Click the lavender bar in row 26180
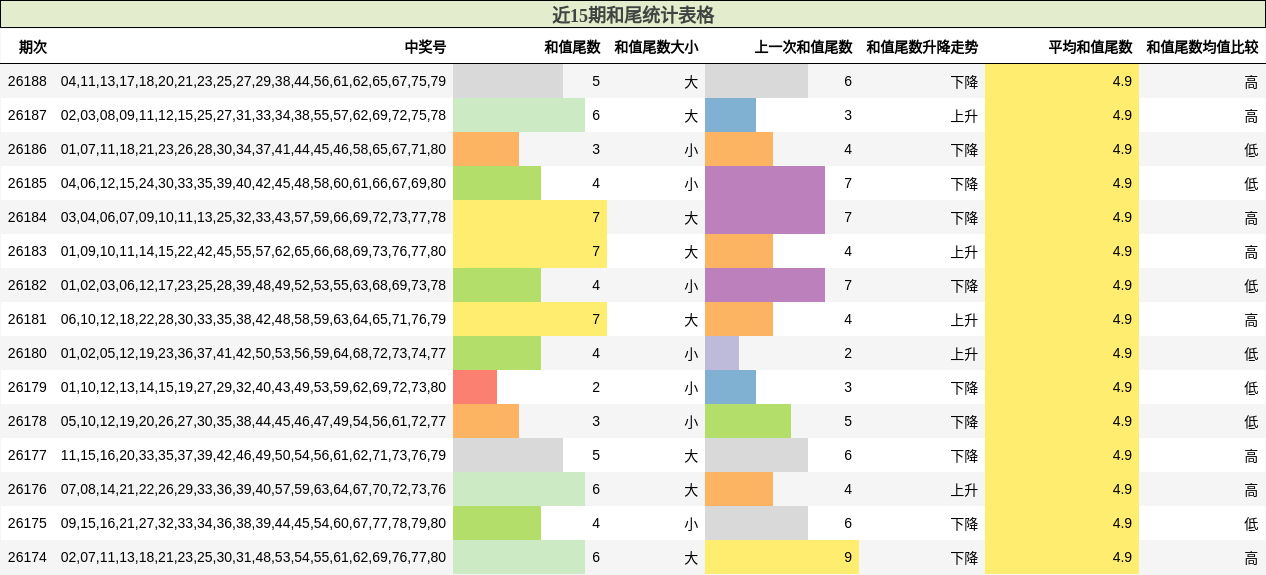This screenshot has height=575, width=1266. (722, 353)
